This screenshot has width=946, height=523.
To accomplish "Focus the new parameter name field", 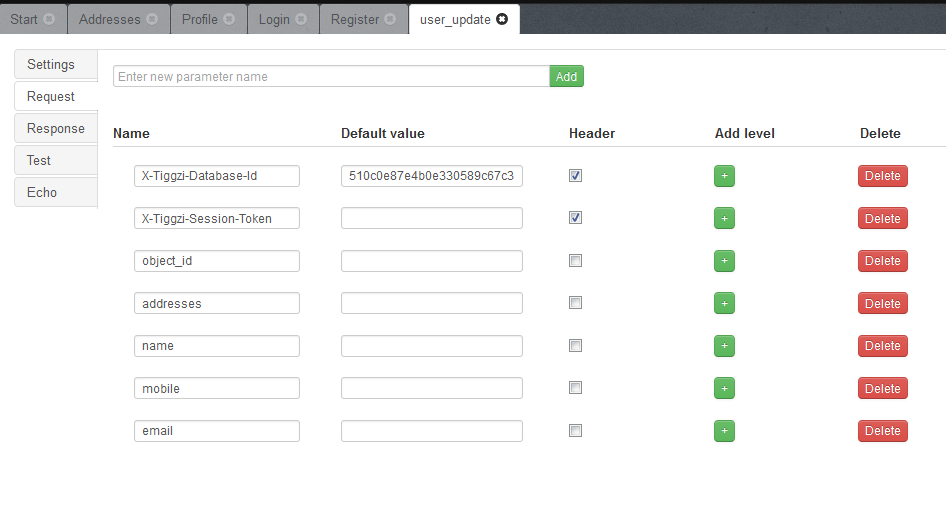I will pos(330,76).
